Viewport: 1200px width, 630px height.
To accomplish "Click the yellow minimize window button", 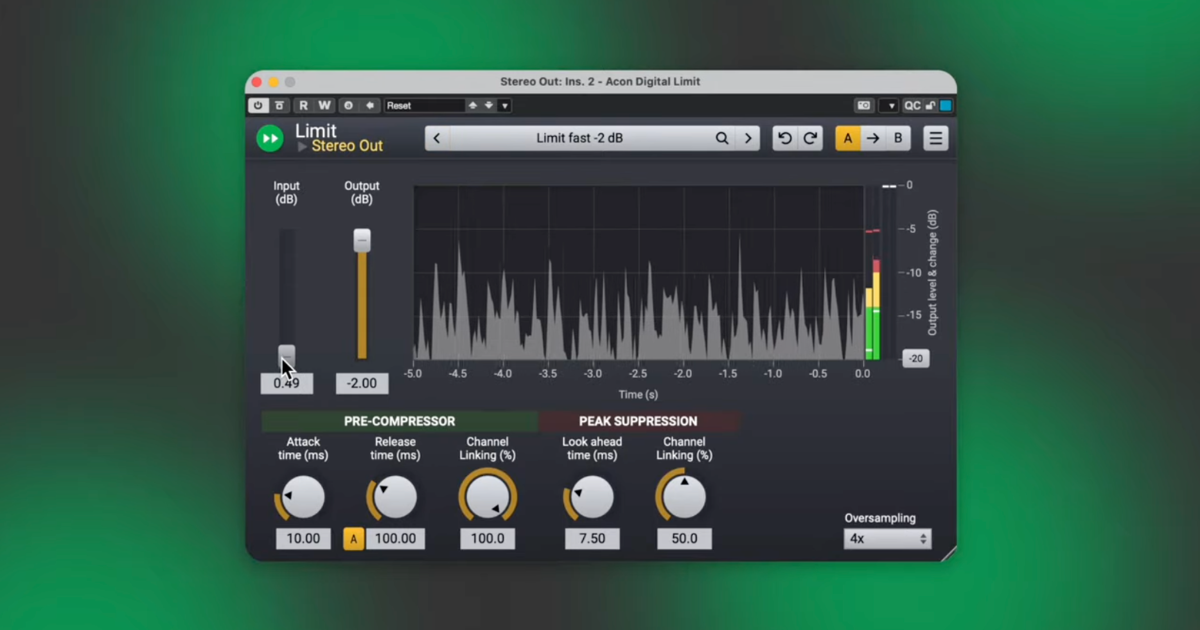I will click(x=273, y=82).
